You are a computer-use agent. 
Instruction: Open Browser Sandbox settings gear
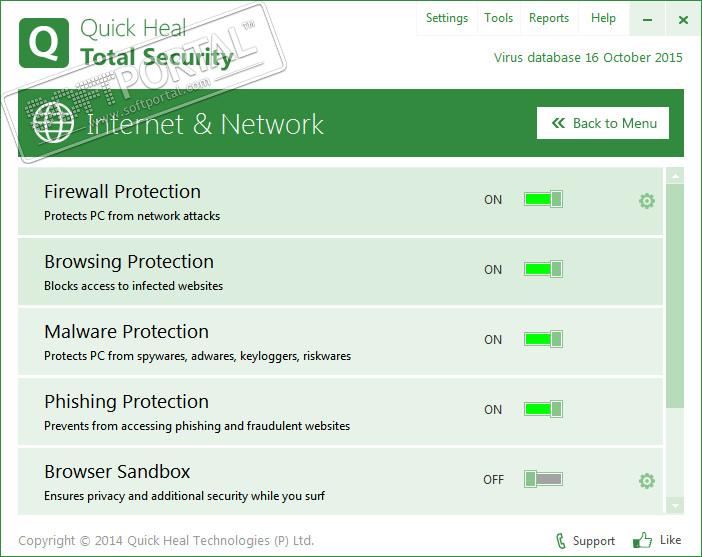pyautogui.click(x=647, y=481)
